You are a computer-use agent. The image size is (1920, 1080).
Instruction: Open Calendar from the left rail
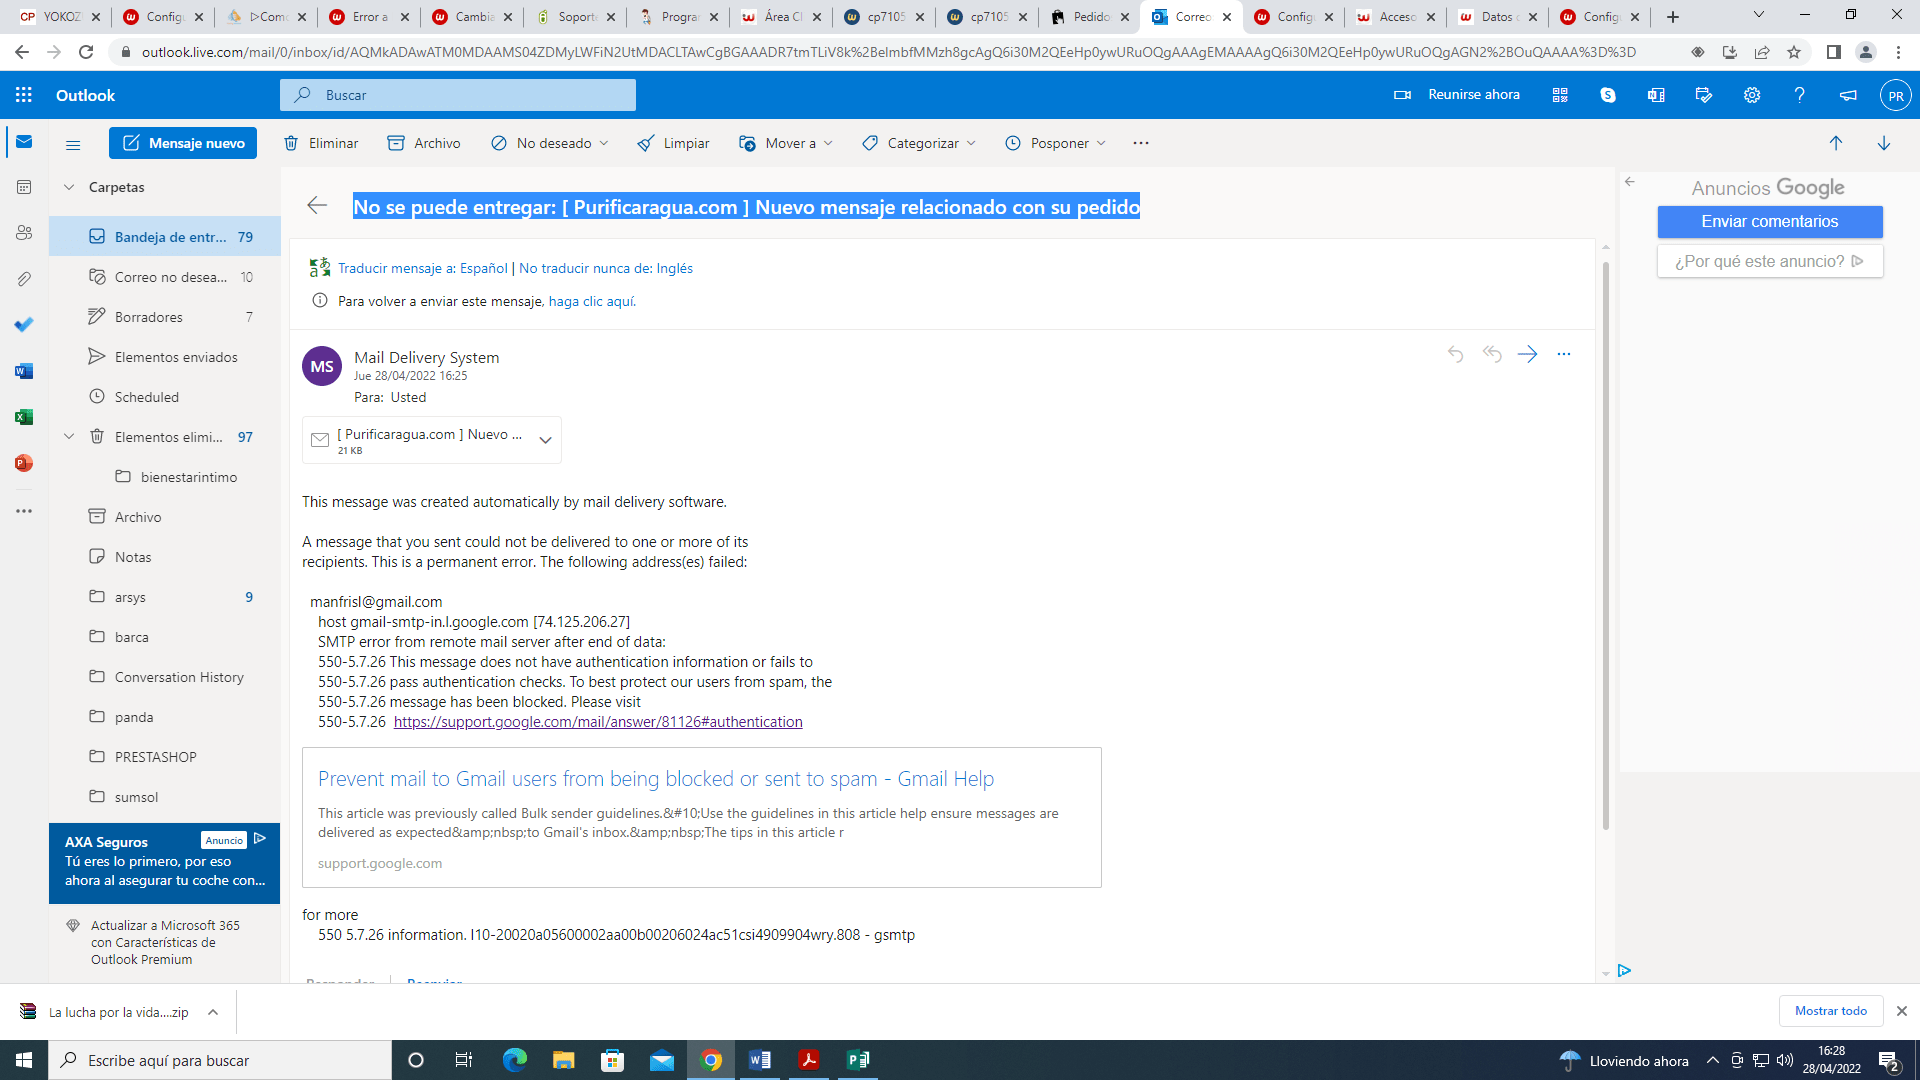(x=24, y=187)
